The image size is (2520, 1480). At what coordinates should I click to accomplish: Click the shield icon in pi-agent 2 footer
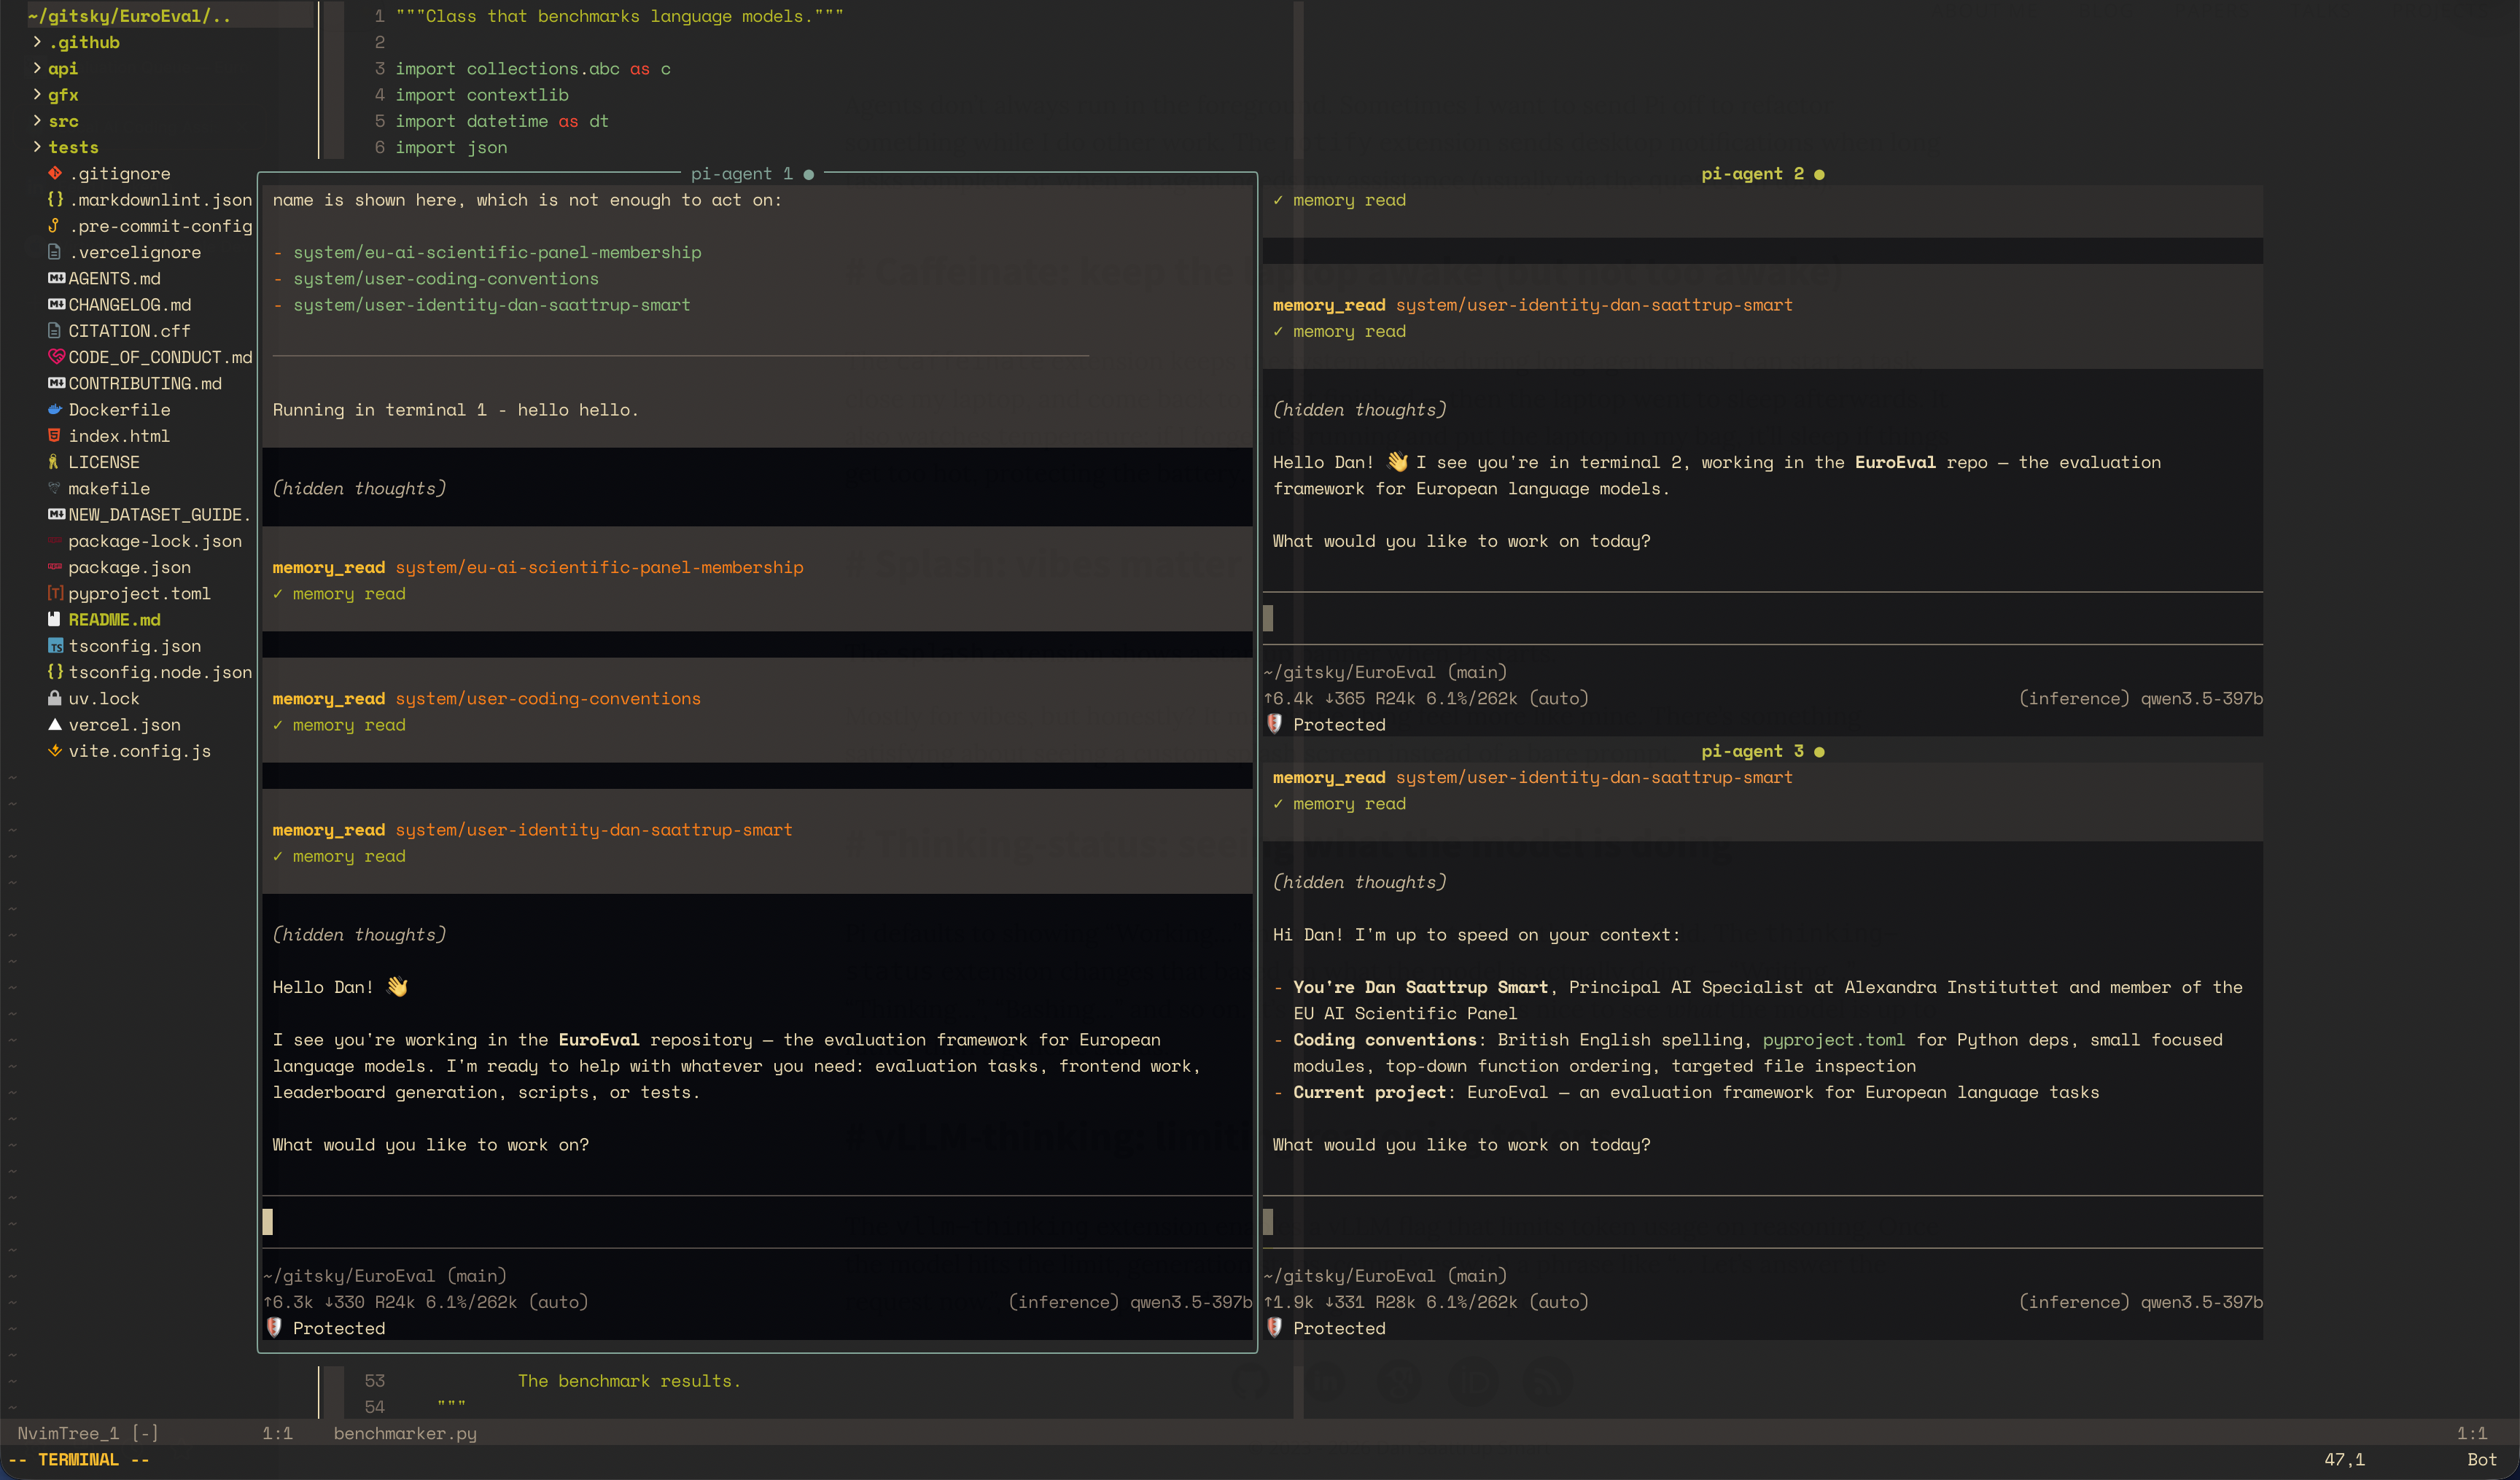click(1274, 723)
